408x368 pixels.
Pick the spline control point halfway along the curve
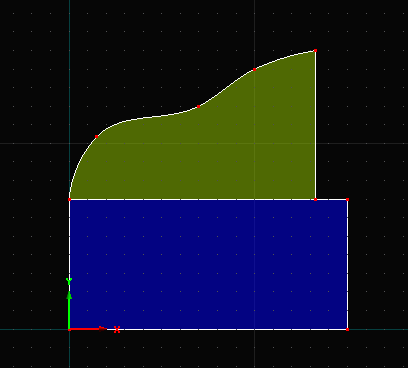(198, 106)
